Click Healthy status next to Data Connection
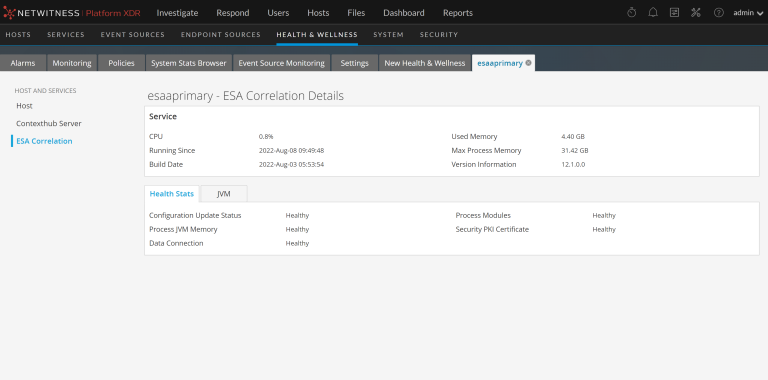The image size is (768, 380). coord(297,243)
